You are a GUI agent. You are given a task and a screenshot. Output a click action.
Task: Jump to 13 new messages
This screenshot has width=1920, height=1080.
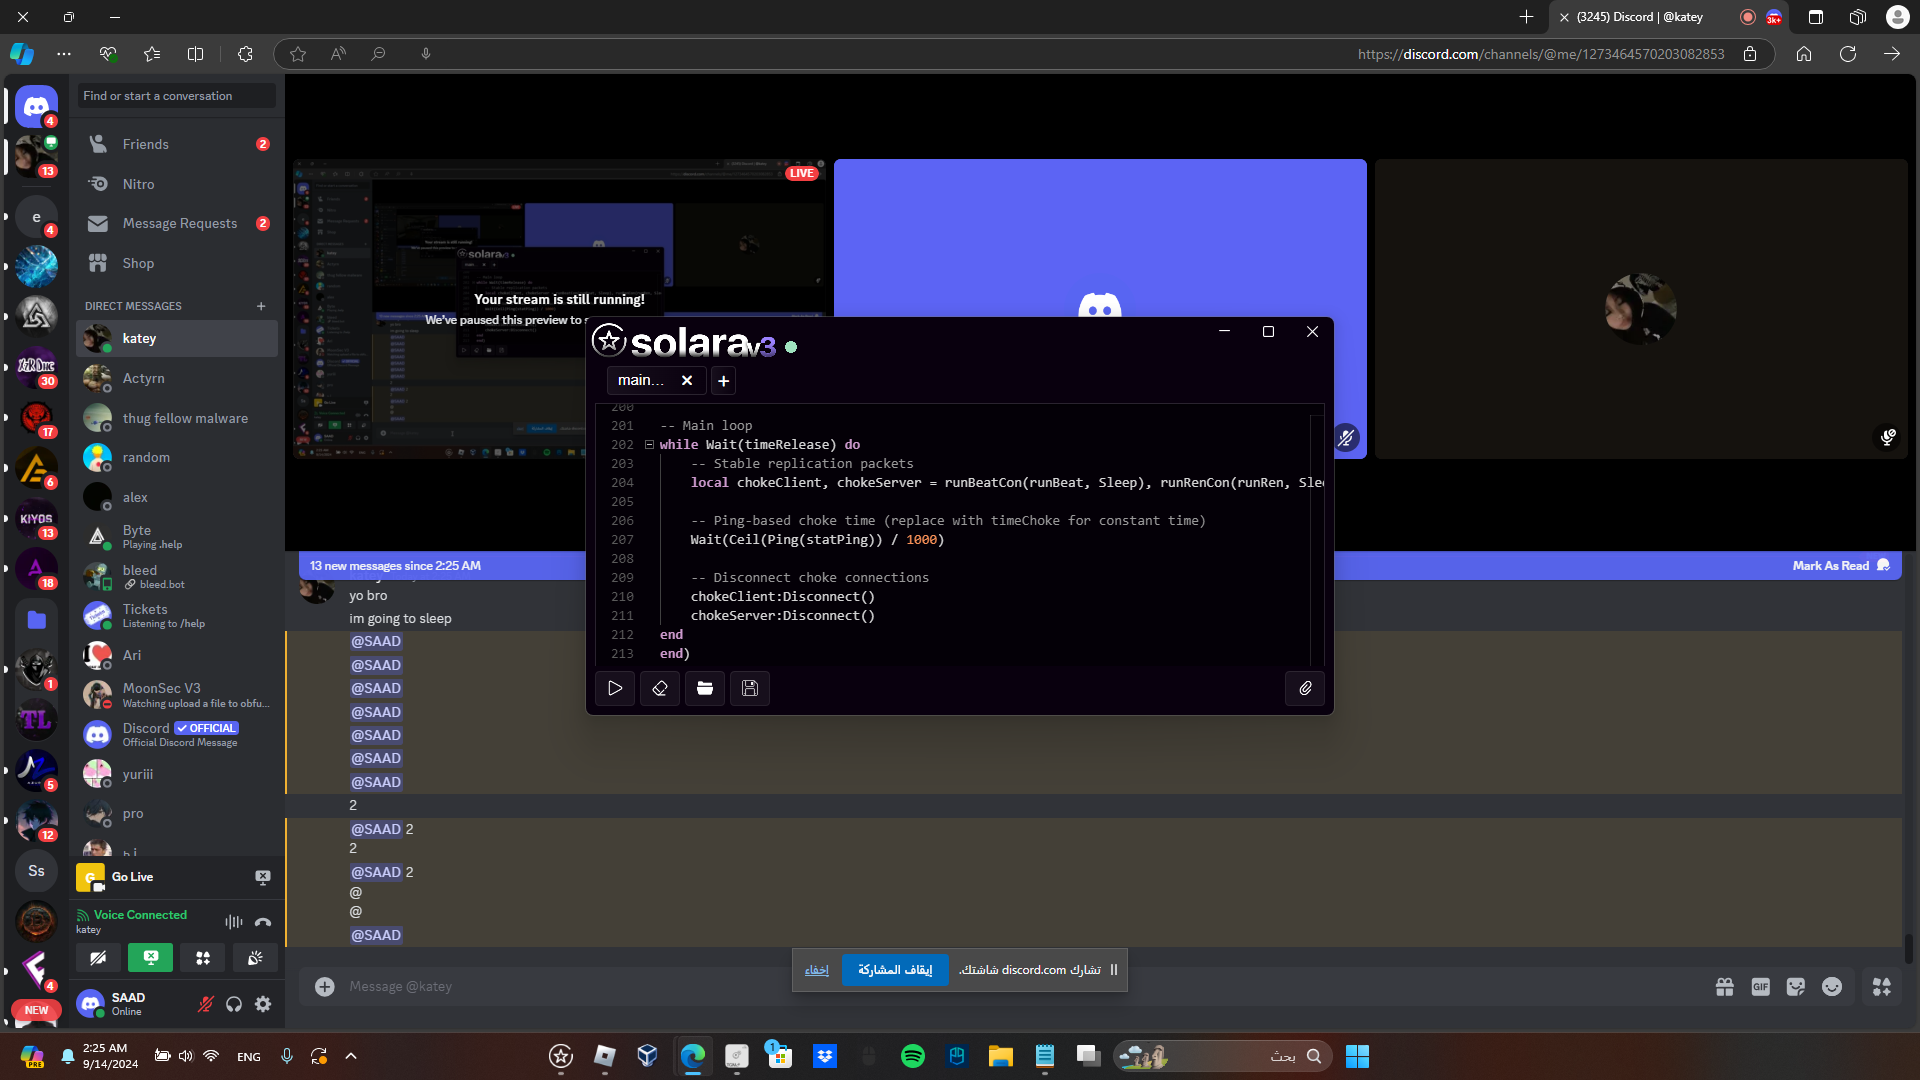(395, 566)
